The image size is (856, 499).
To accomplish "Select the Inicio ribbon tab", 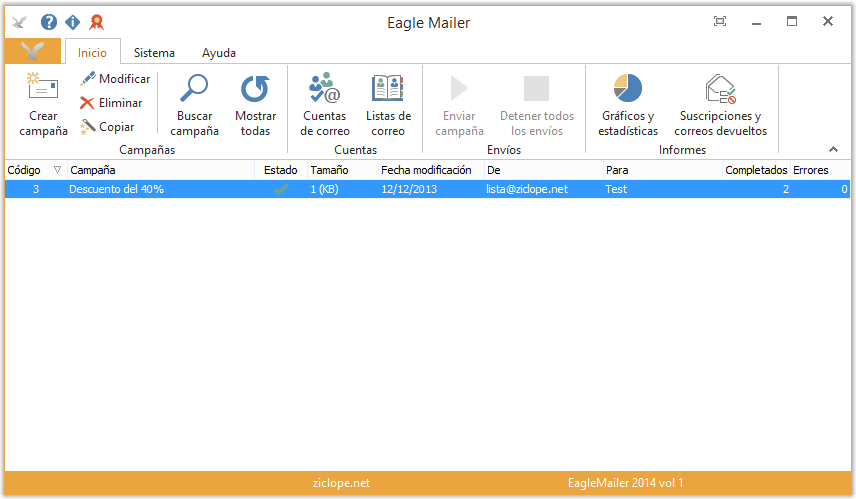I will (92, 52).
